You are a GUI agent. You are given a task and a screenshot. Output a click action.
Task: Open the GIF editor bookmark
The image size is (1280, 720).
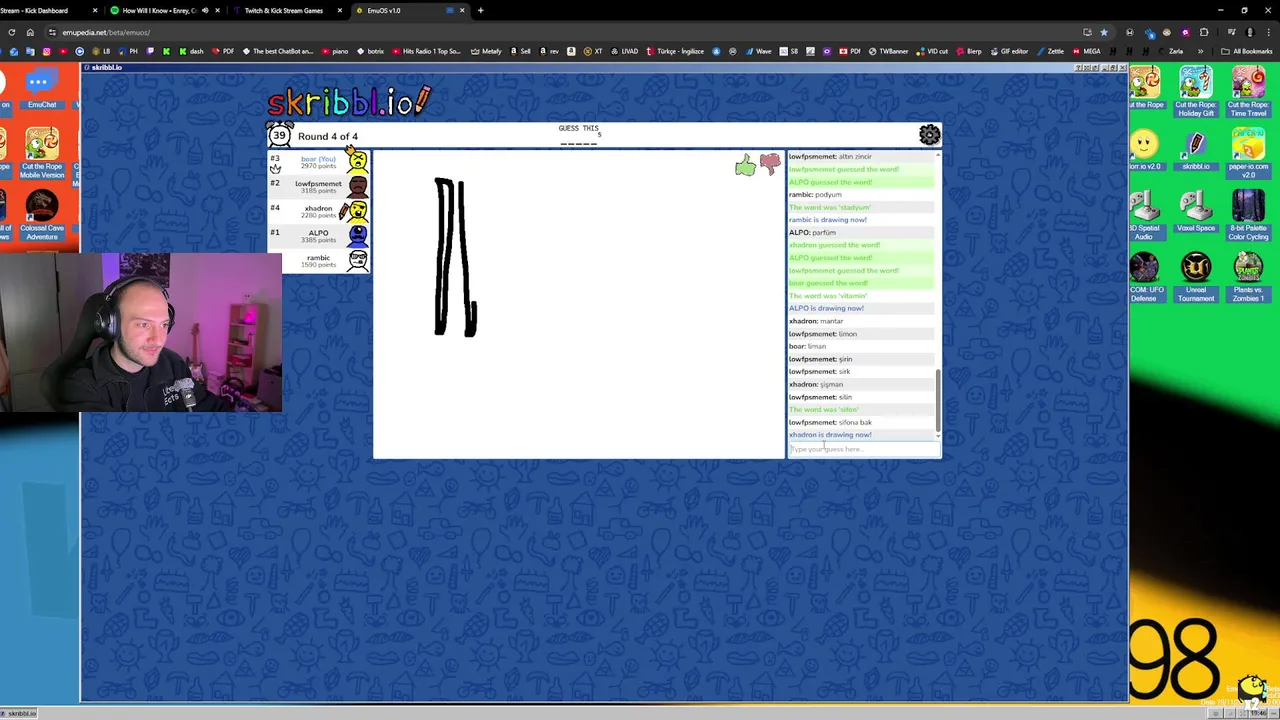click(x=1009, y=51)
